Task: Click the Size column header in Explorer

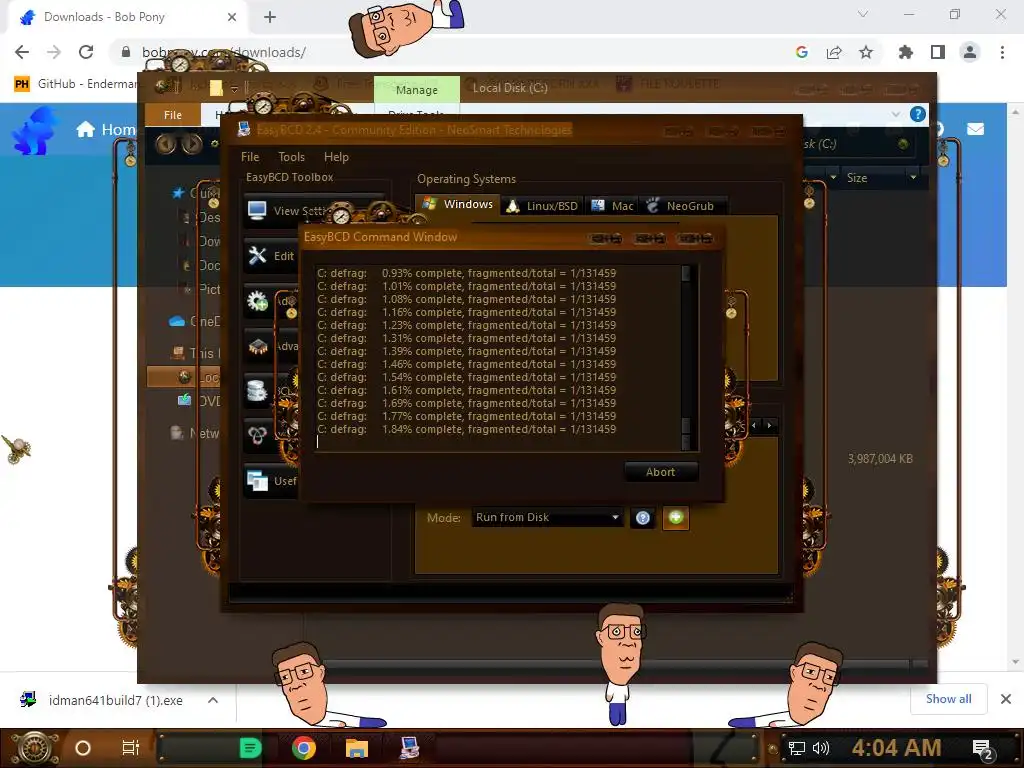Action: point(873,178)
